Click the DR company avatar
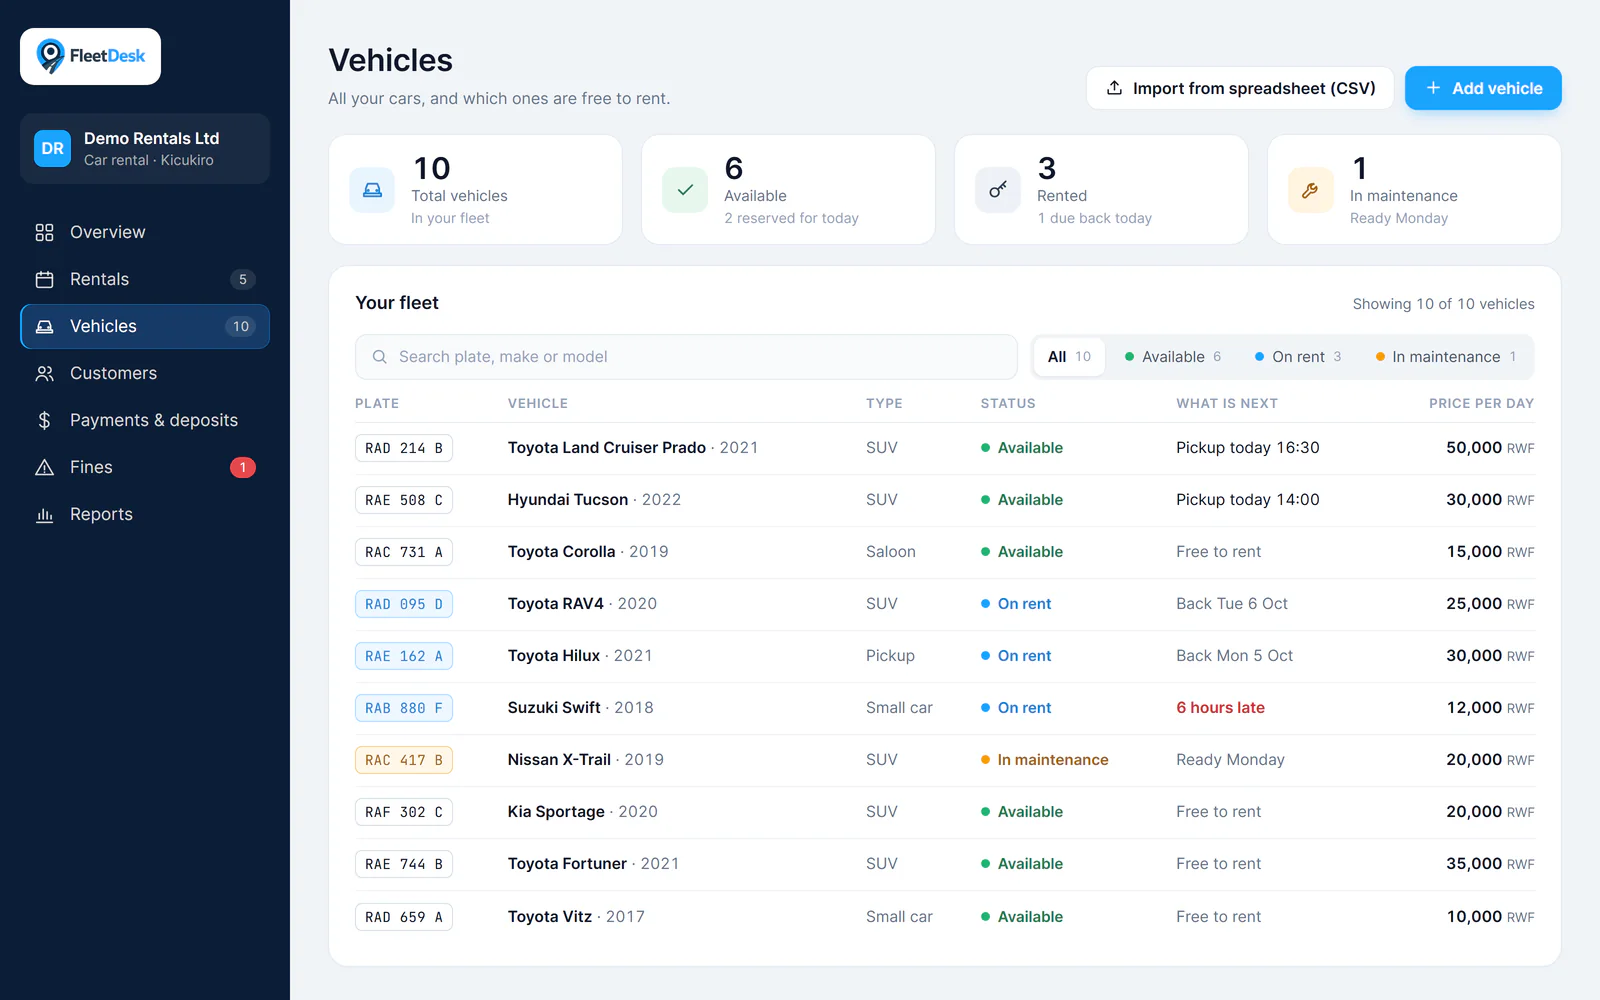This screenshot has height=1000, width=1600. tap(52, 148)
